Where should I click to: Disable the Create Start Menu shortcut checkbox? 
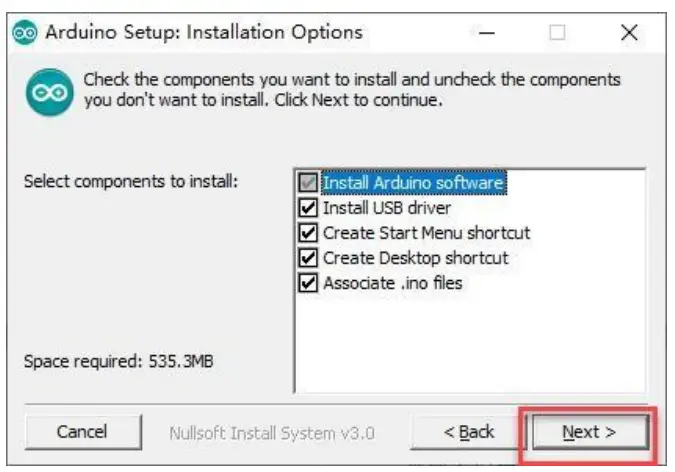point(308,233)
